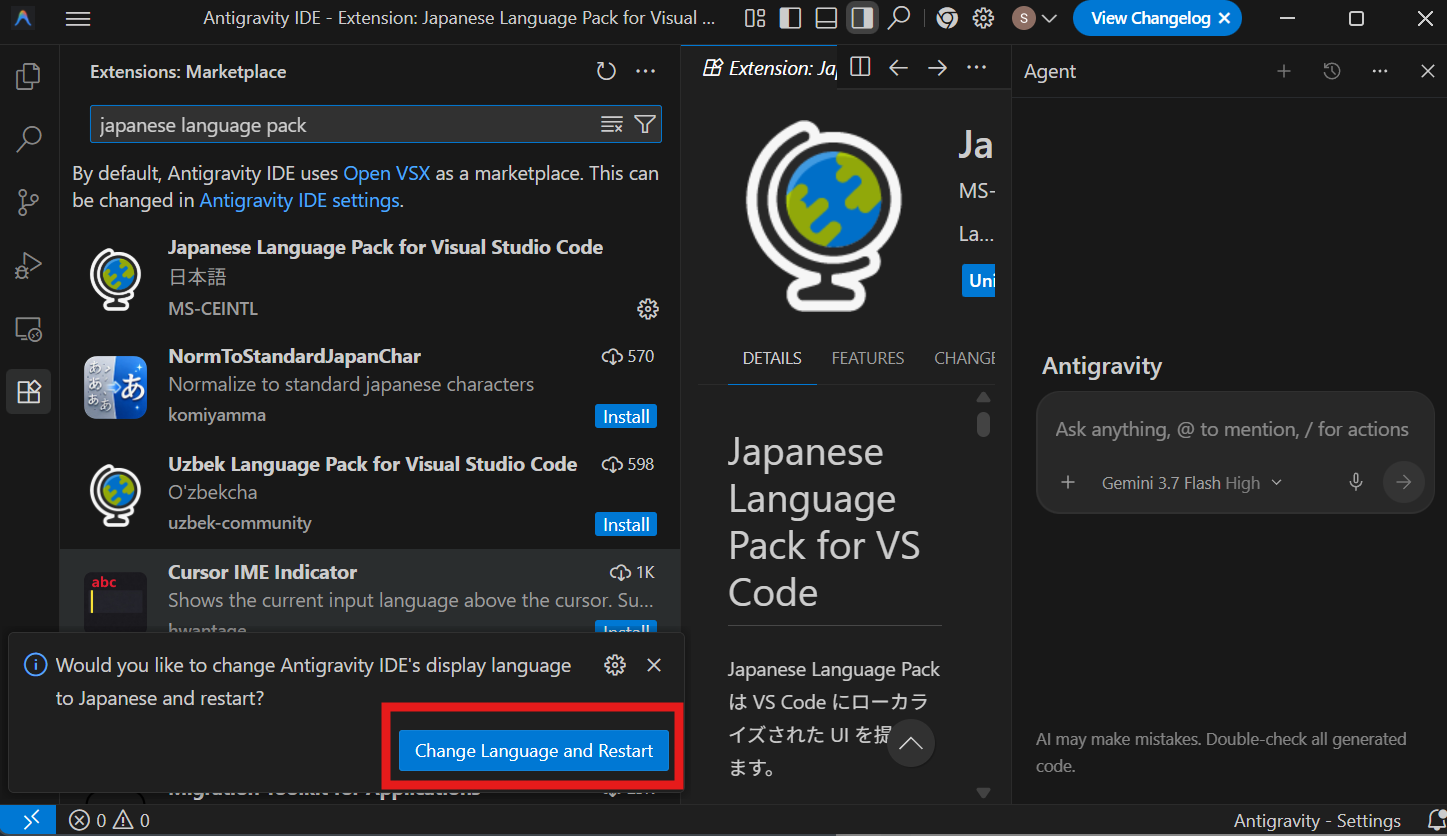Open the Explorer view in activity bar
This screenshot has width=1447, height=836.
click(x=29, y=77)
